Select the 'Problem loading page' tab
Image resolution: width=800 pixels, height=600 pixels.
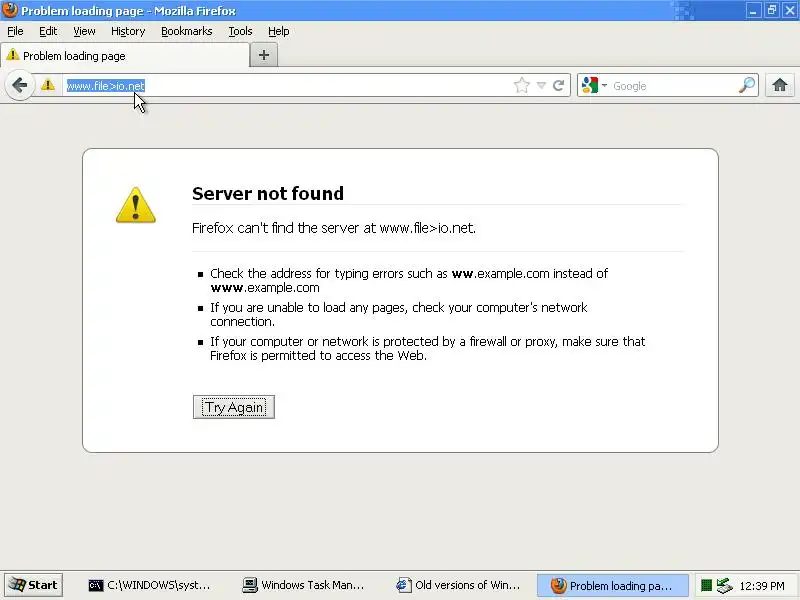click(125, 56)
